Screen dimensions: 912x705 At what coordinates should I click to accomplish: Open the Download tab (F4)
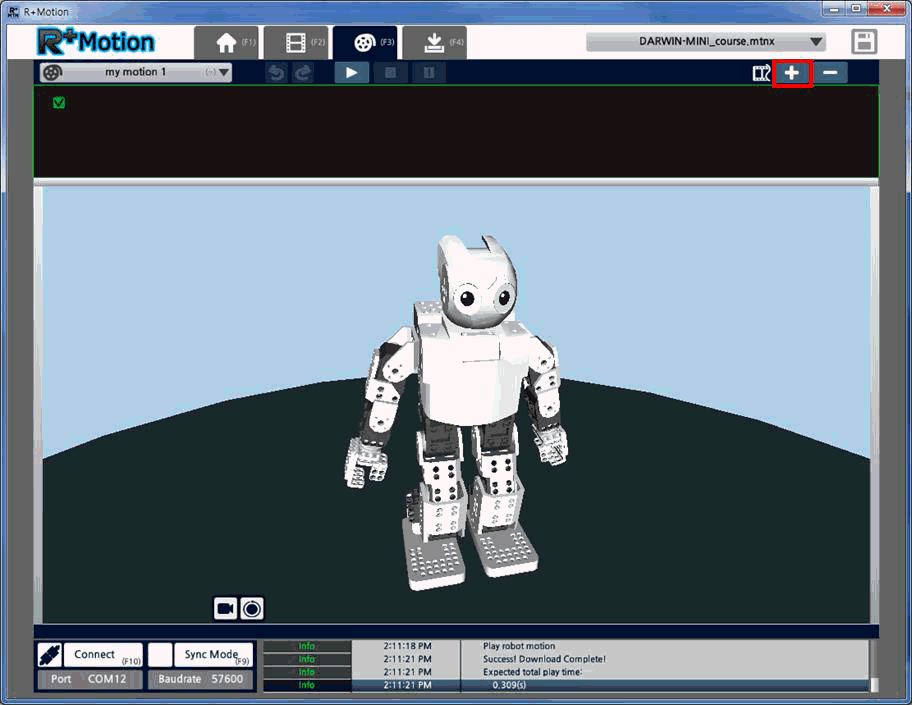point(434,42)
